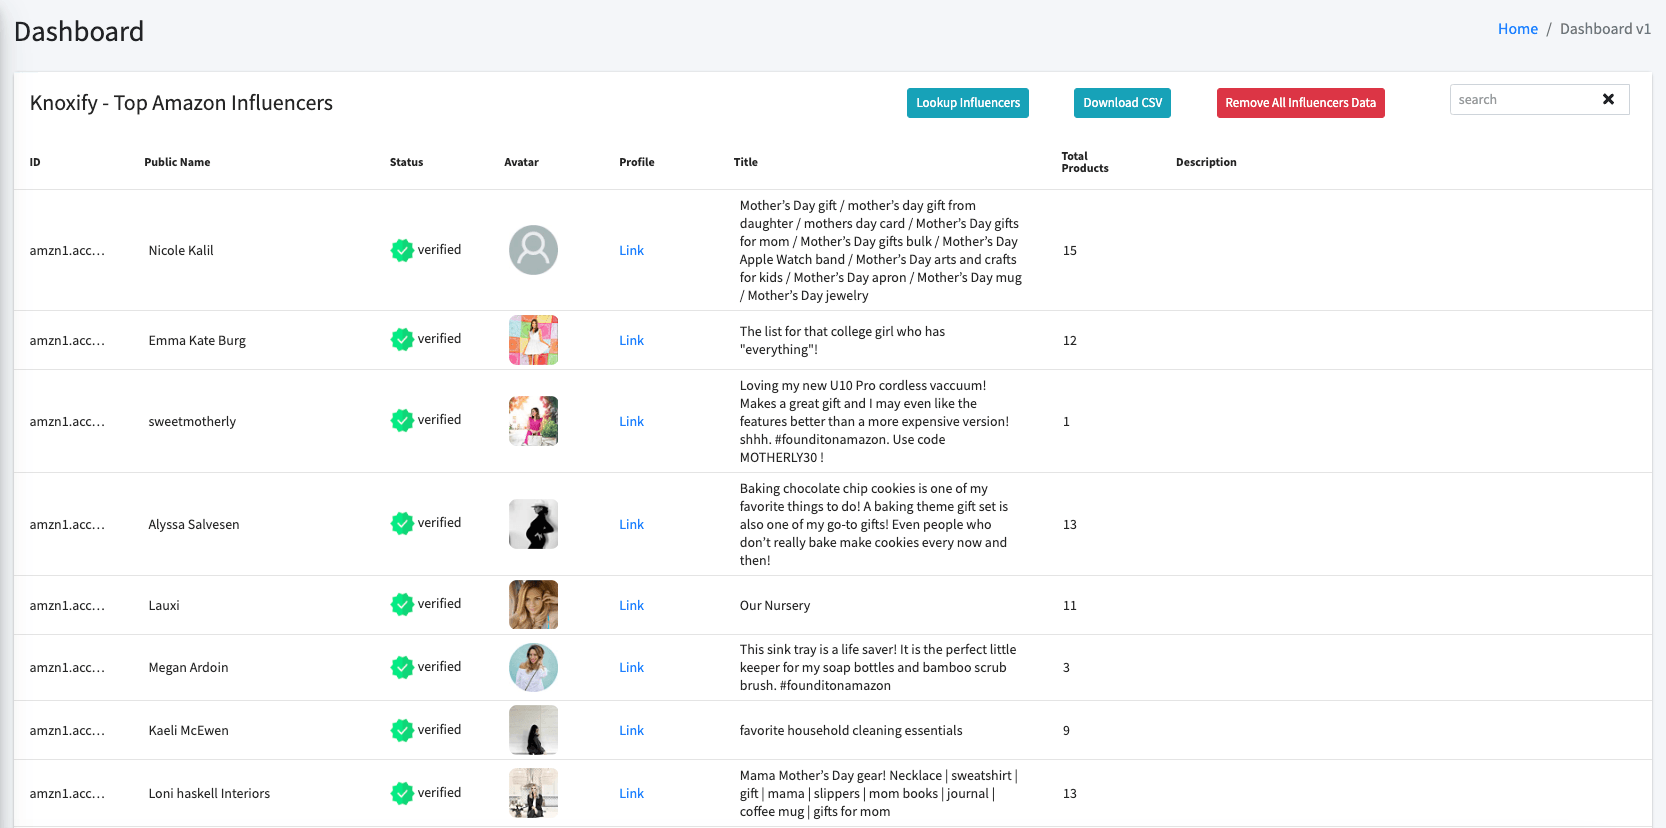Click sweetmotherly's avatar image
Image resolution: width=1666 pixels, height=828 pixels.
(533, 421)
